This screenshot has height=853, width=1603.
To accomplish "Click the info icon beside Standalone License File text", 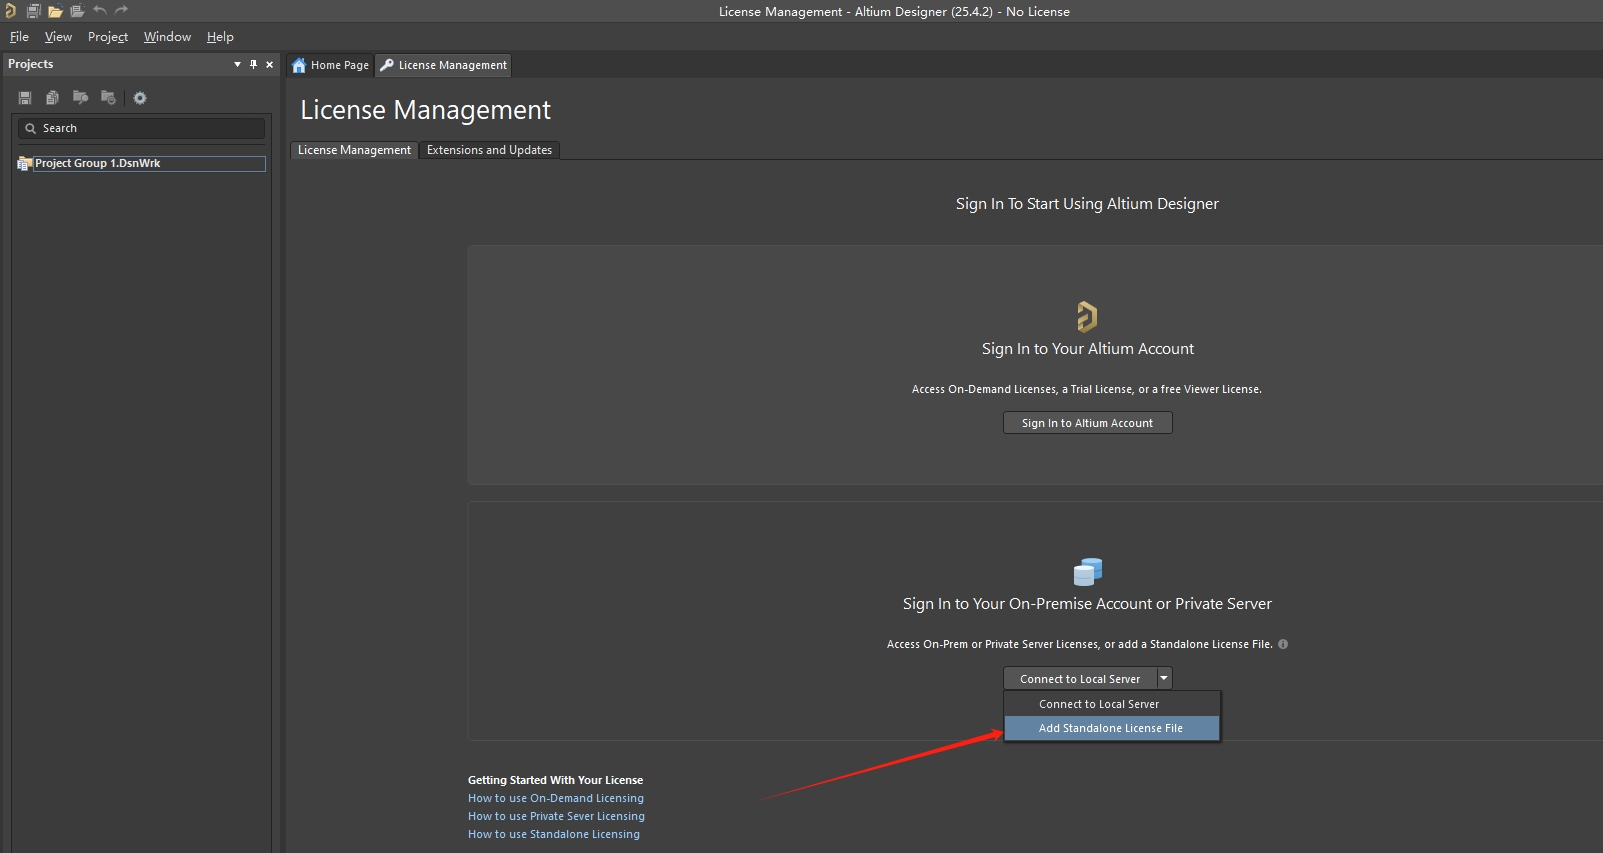I will click(x=1283, y=644).
